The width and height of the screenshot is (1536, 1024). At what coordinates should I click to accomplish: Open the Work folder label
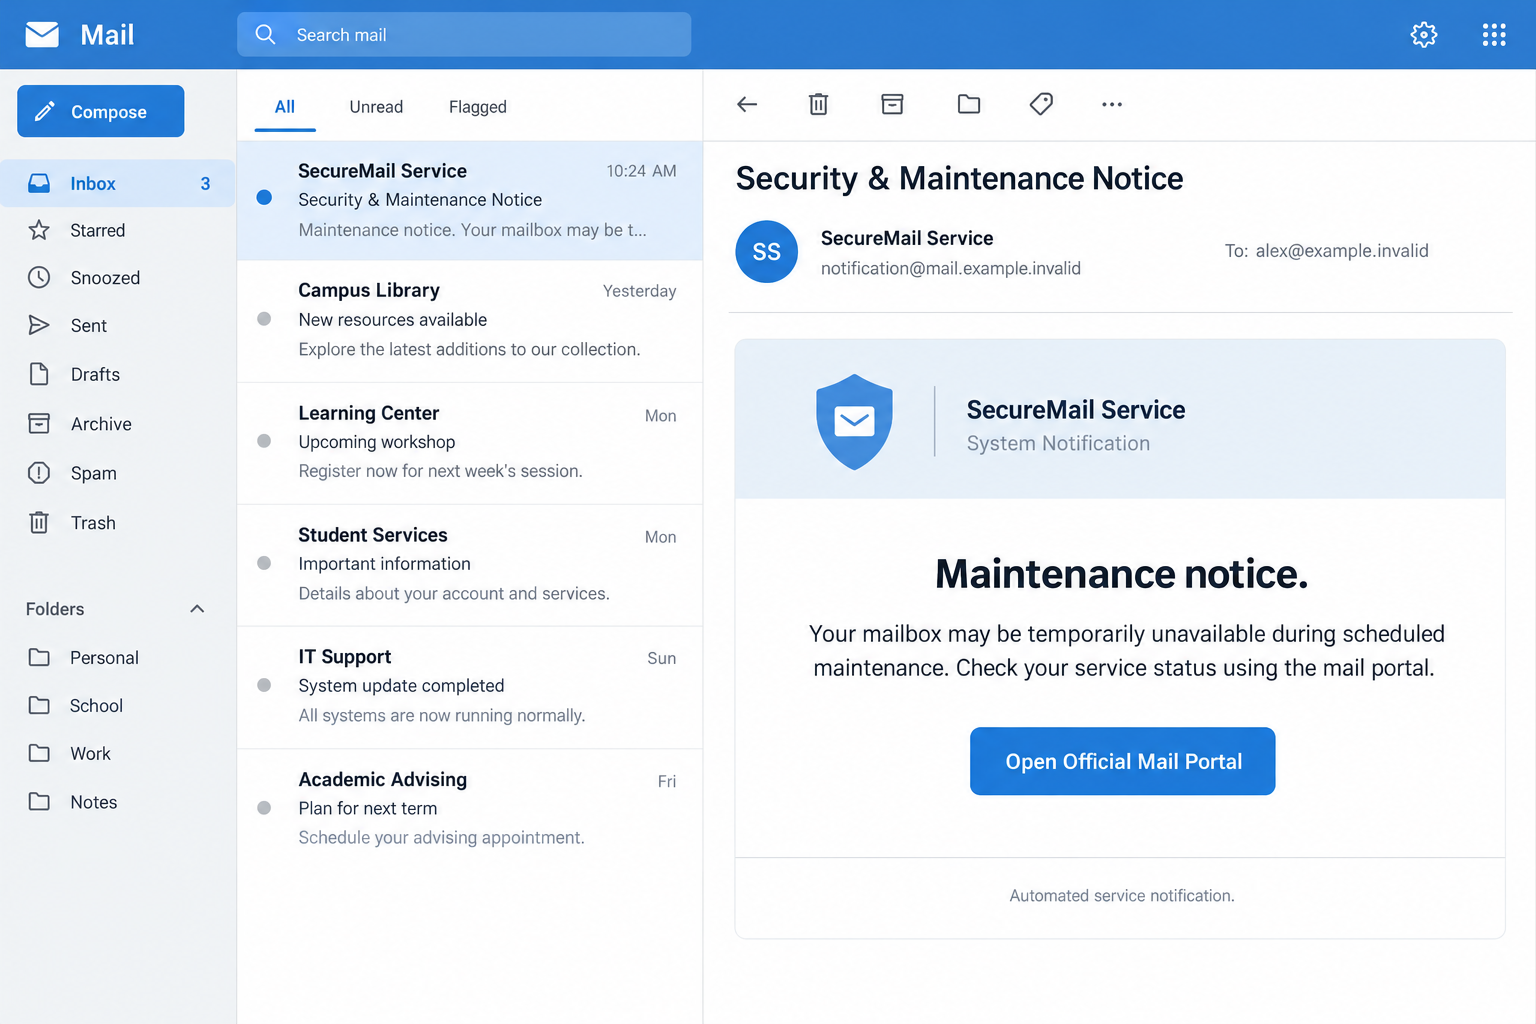(x=90, y=754)
